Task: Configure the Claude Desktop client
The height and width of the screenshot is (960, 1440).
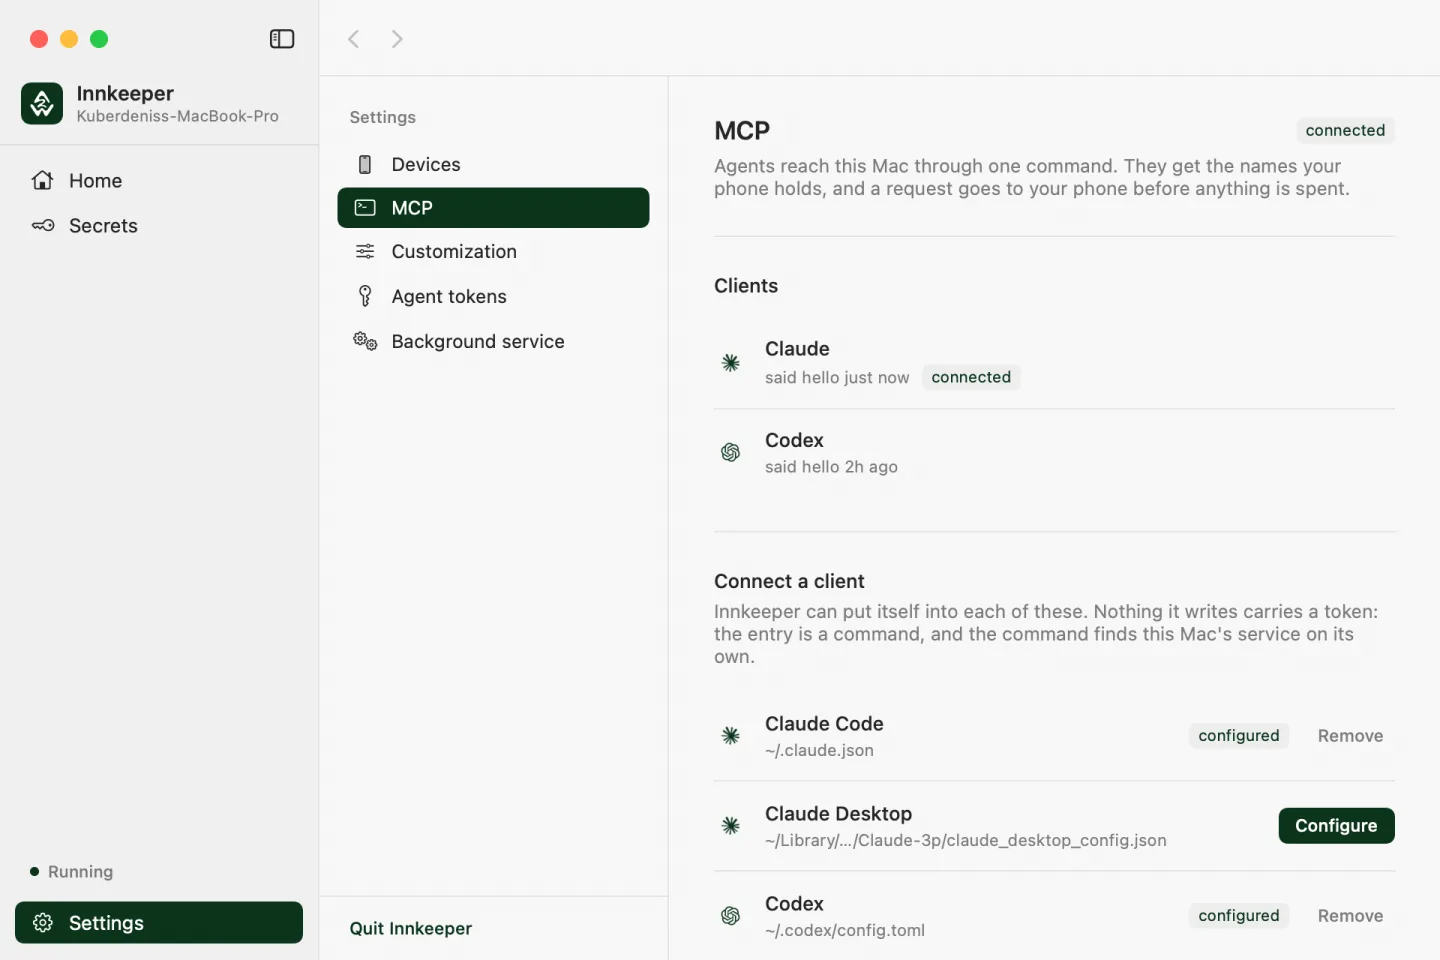Action: click(1336, 826)
